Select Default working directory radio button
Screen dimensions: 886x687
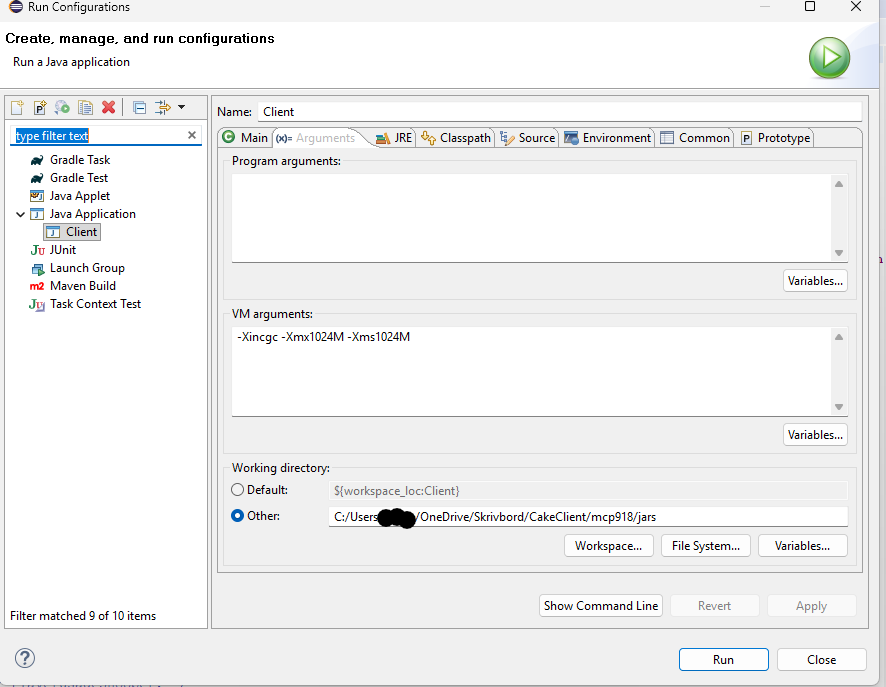237,490
